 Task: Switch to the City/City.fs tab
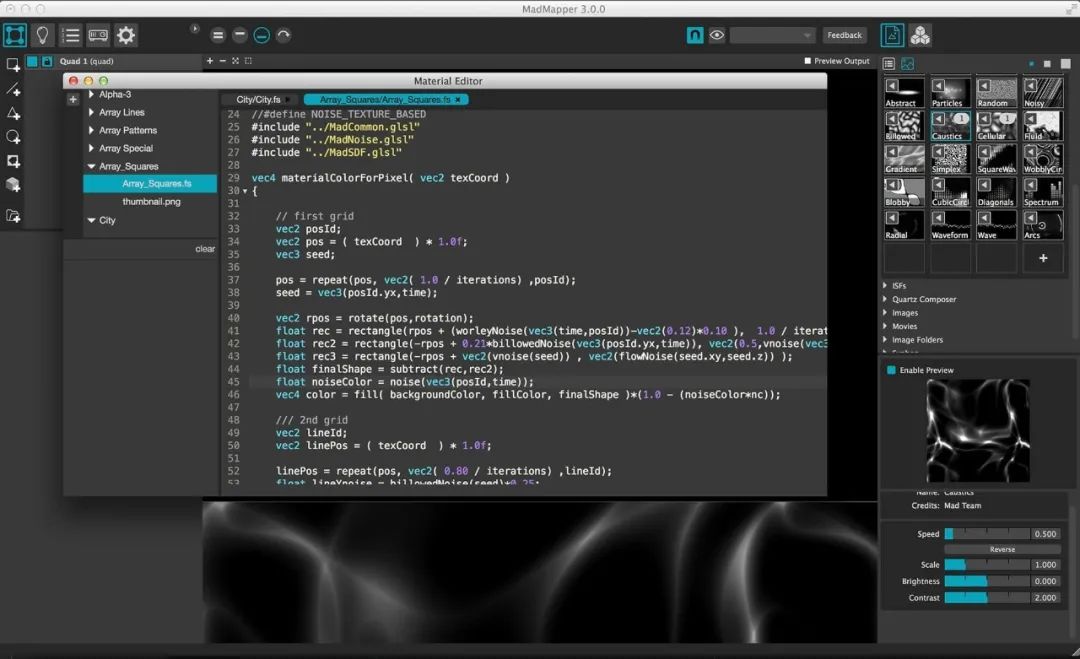pyautogui.click(x=259, y=99)
